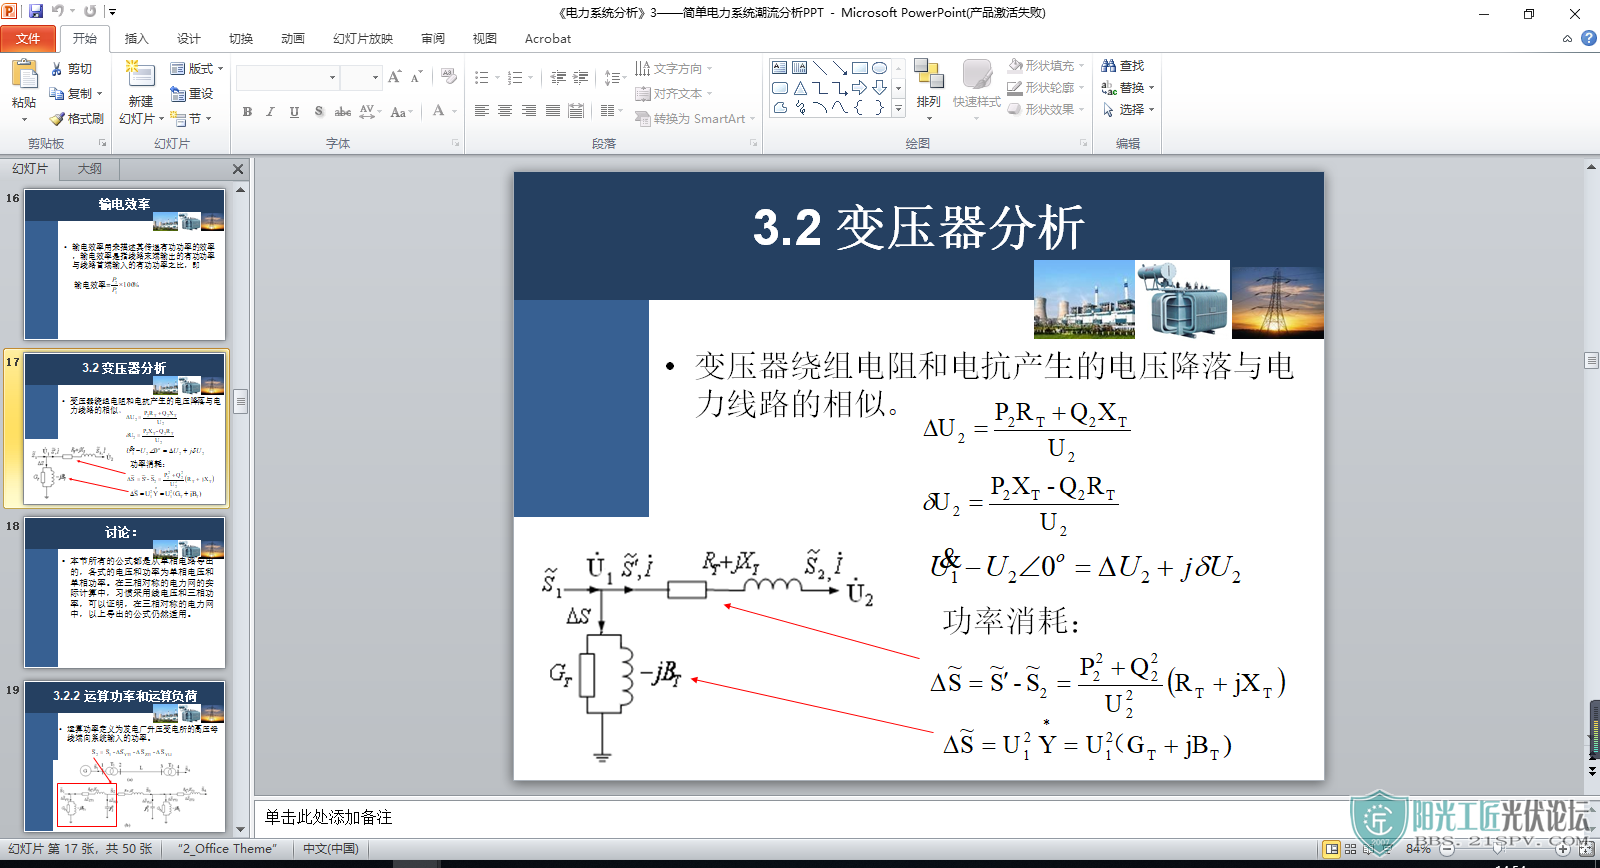Image resolution: width=1600 pixels, height=868 pixels.
Task: Open the Copy (复制) dropdown arrow
Action: point(99,94)
